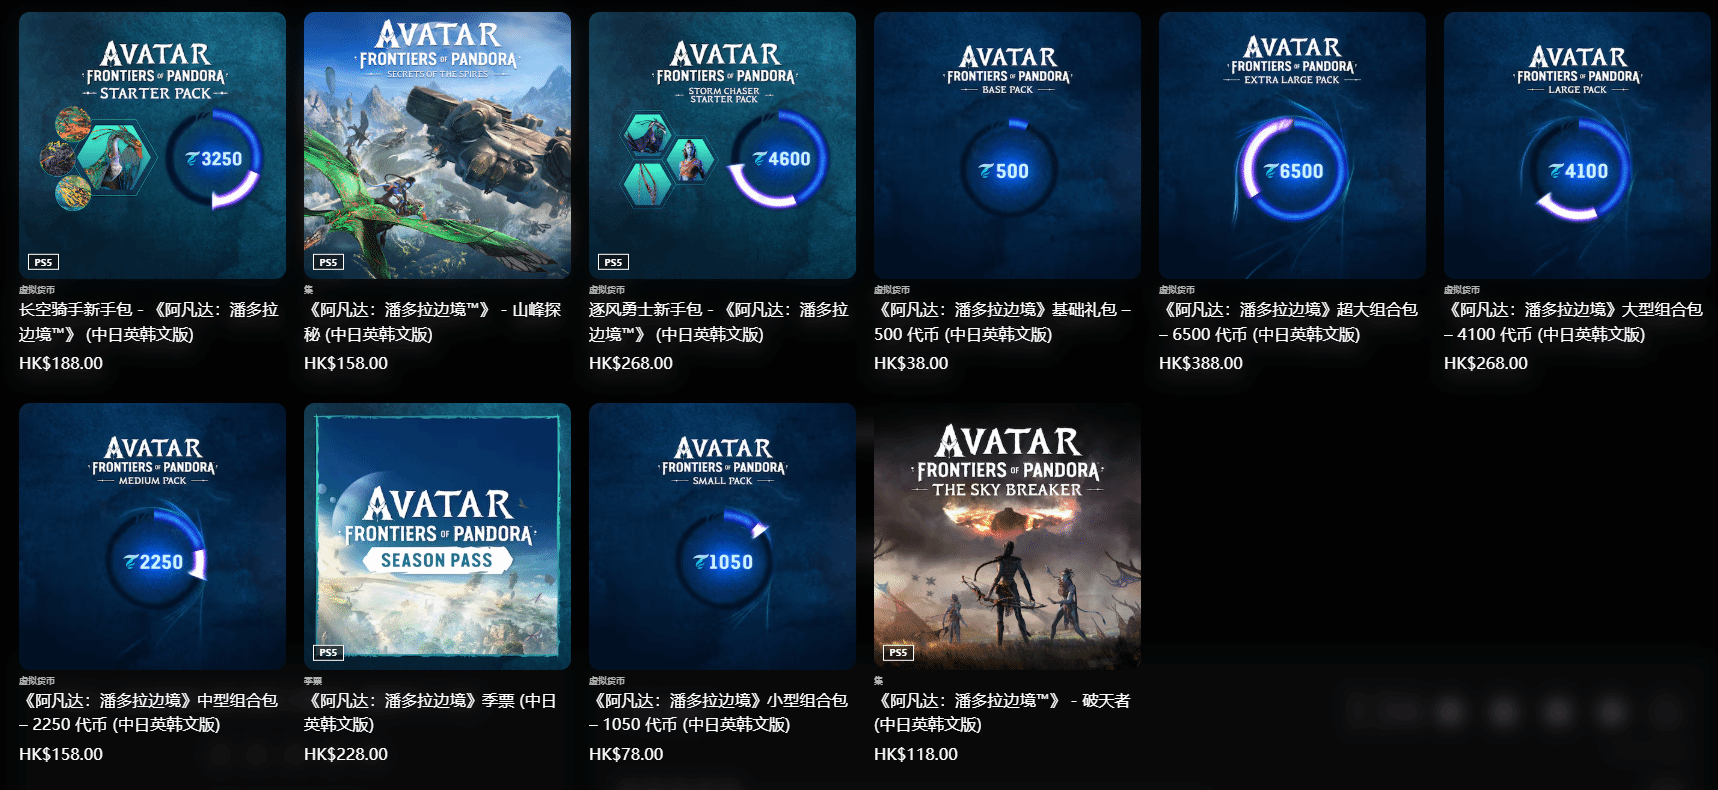Open The Sky Breaker cover art
The height and width of the screenshot is (790, 1718).
point(1007,536)
